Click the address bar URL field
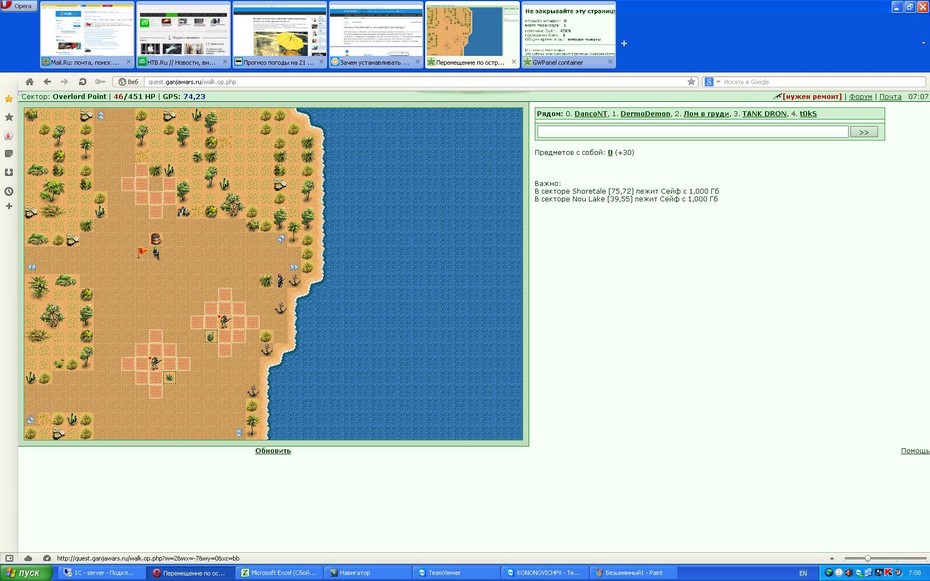930x581 pixels. point(415,82)
